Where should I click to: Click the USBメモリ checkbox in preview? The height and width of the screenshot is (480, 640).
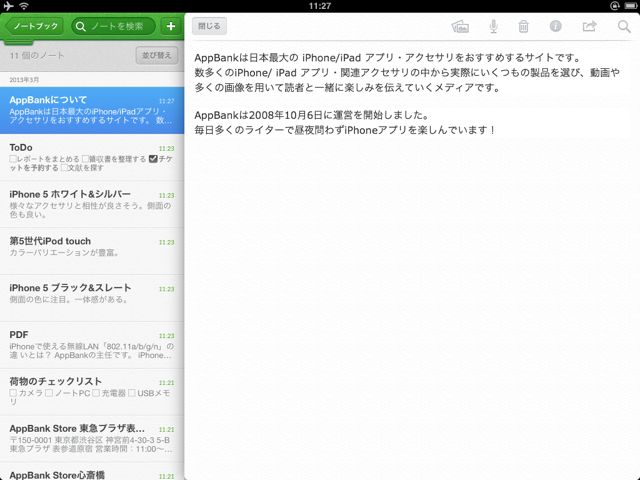pos(132,393)
